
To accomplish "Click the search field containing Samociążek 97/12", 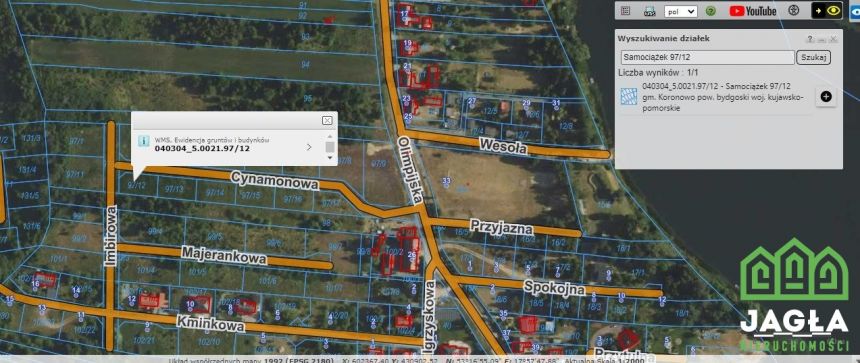I will pyautogui.click(x=708, y=57).
